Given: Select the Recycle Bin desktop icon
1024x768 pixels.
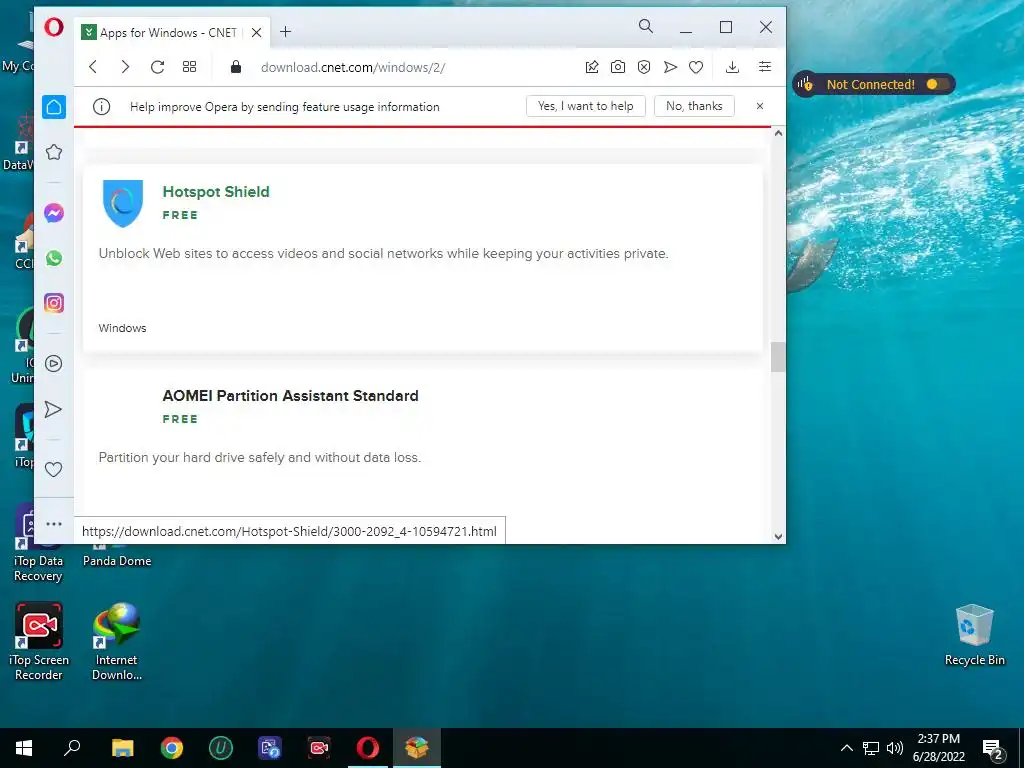Looking at the screenshot, I should 974,634.
